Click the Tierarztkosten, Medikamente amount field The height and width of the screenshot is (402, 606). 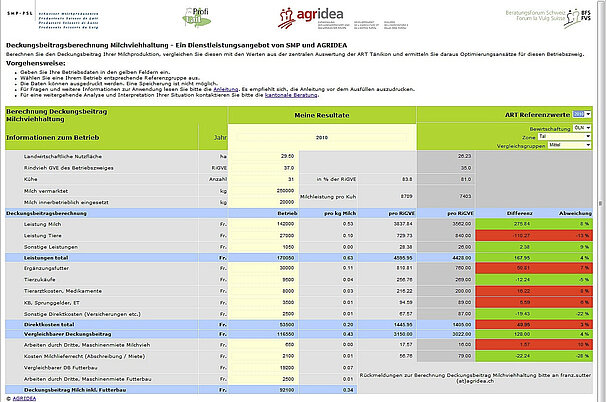270,290
